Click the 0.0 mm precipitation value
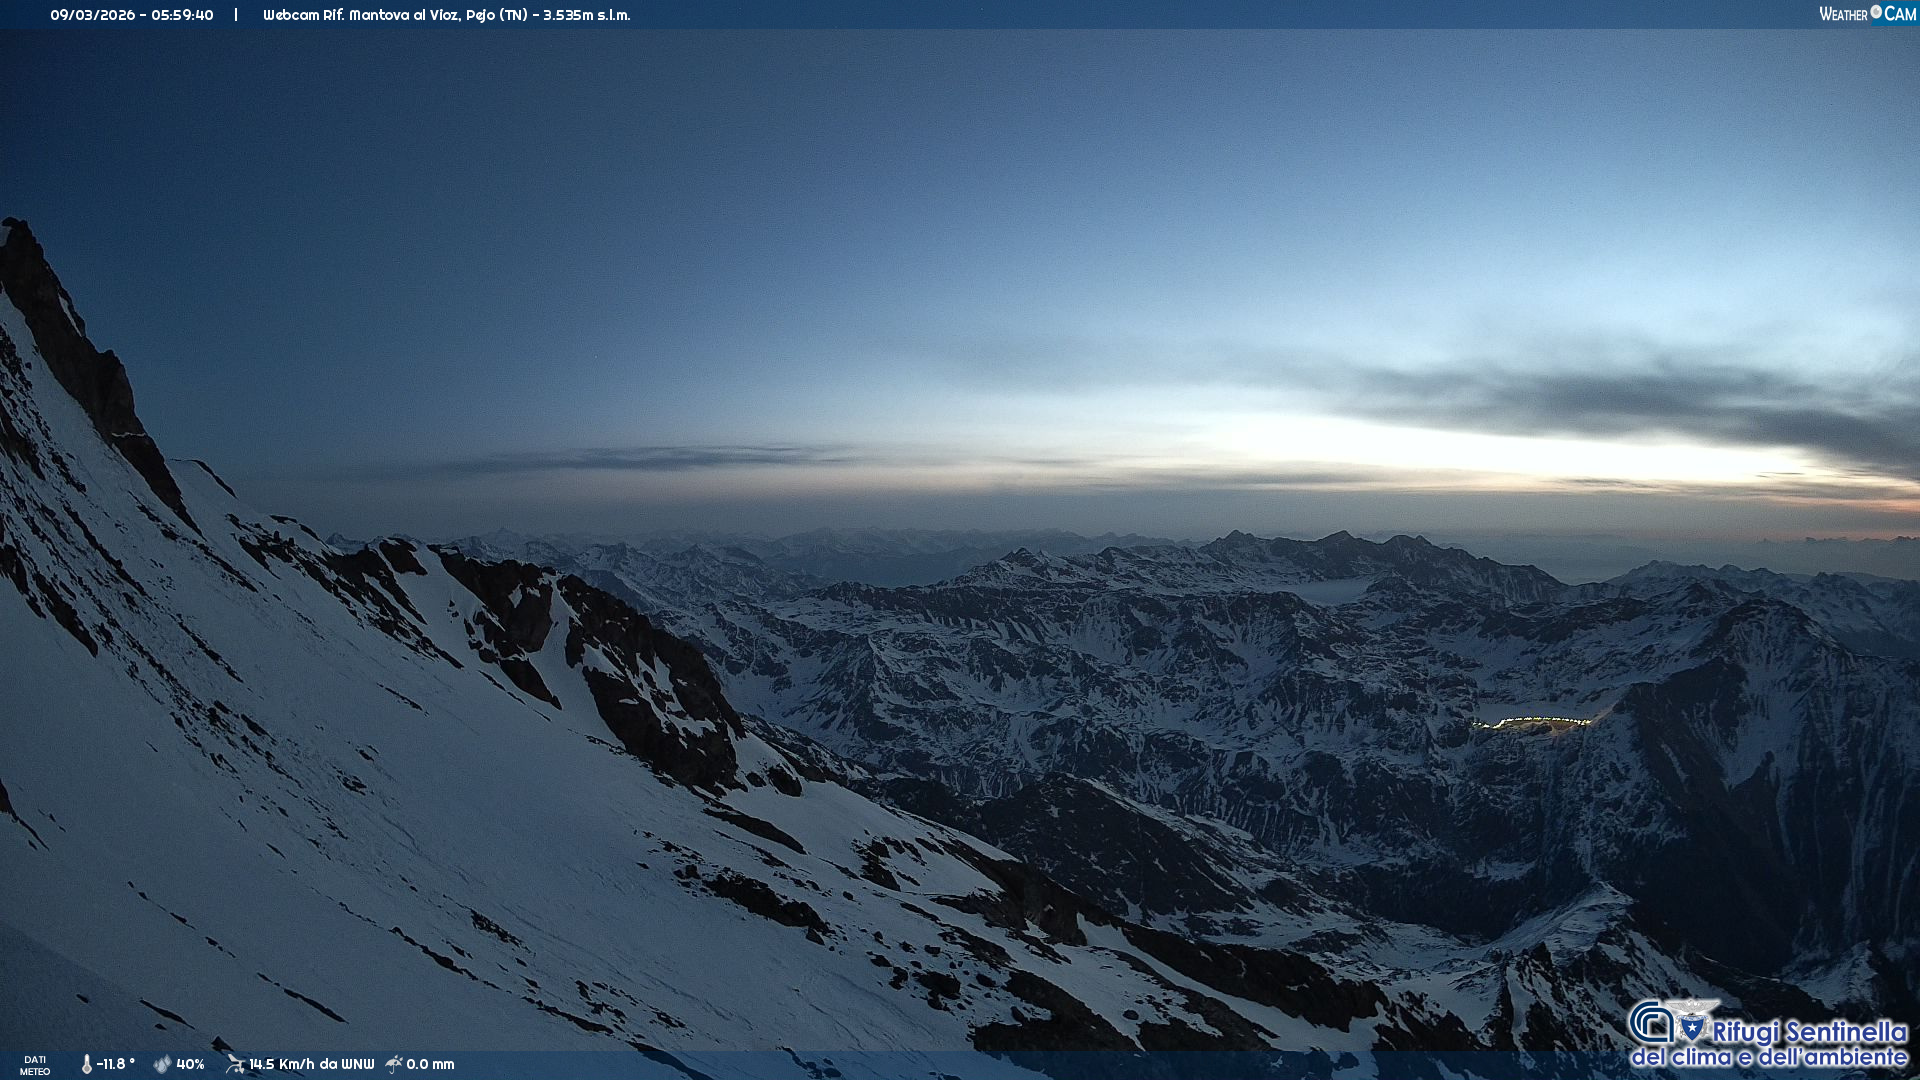Screen dimensions: 1920x1080 point(430,1064)
